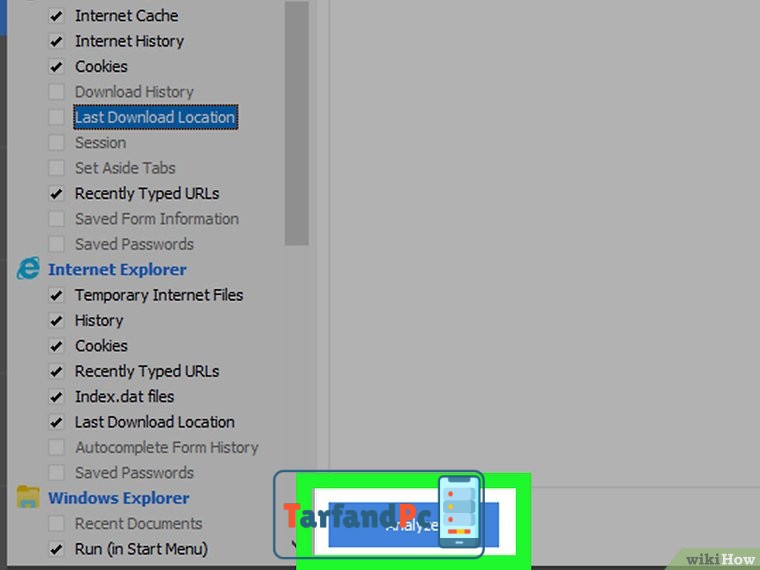Screen dimensions: 760x570
Task: Uncheck Run (in Start Menu) checkbox
Action: 56,549
